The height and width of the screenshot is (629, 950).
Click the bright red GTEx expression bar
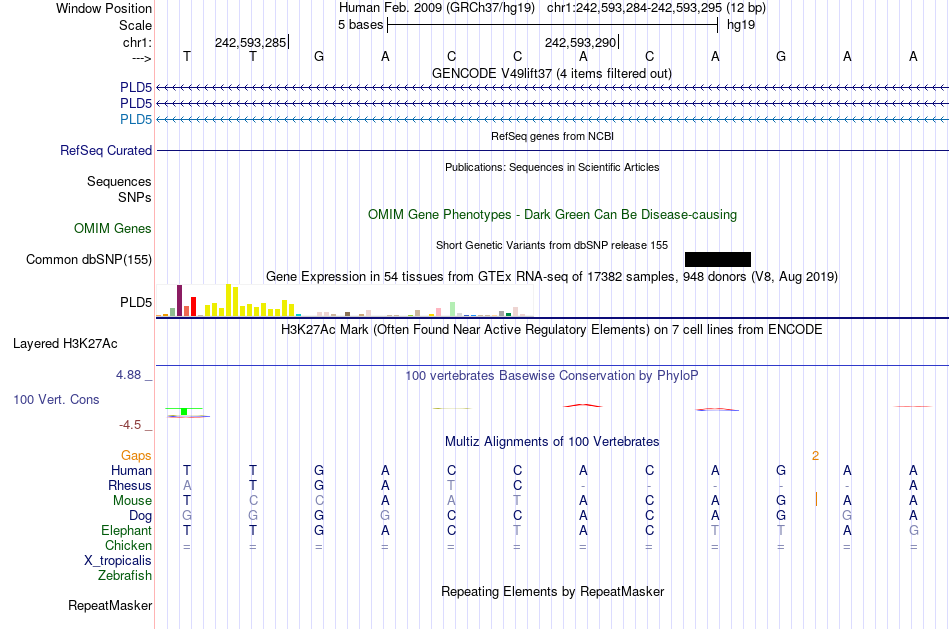pyautogui.click(x=193, y=307)
